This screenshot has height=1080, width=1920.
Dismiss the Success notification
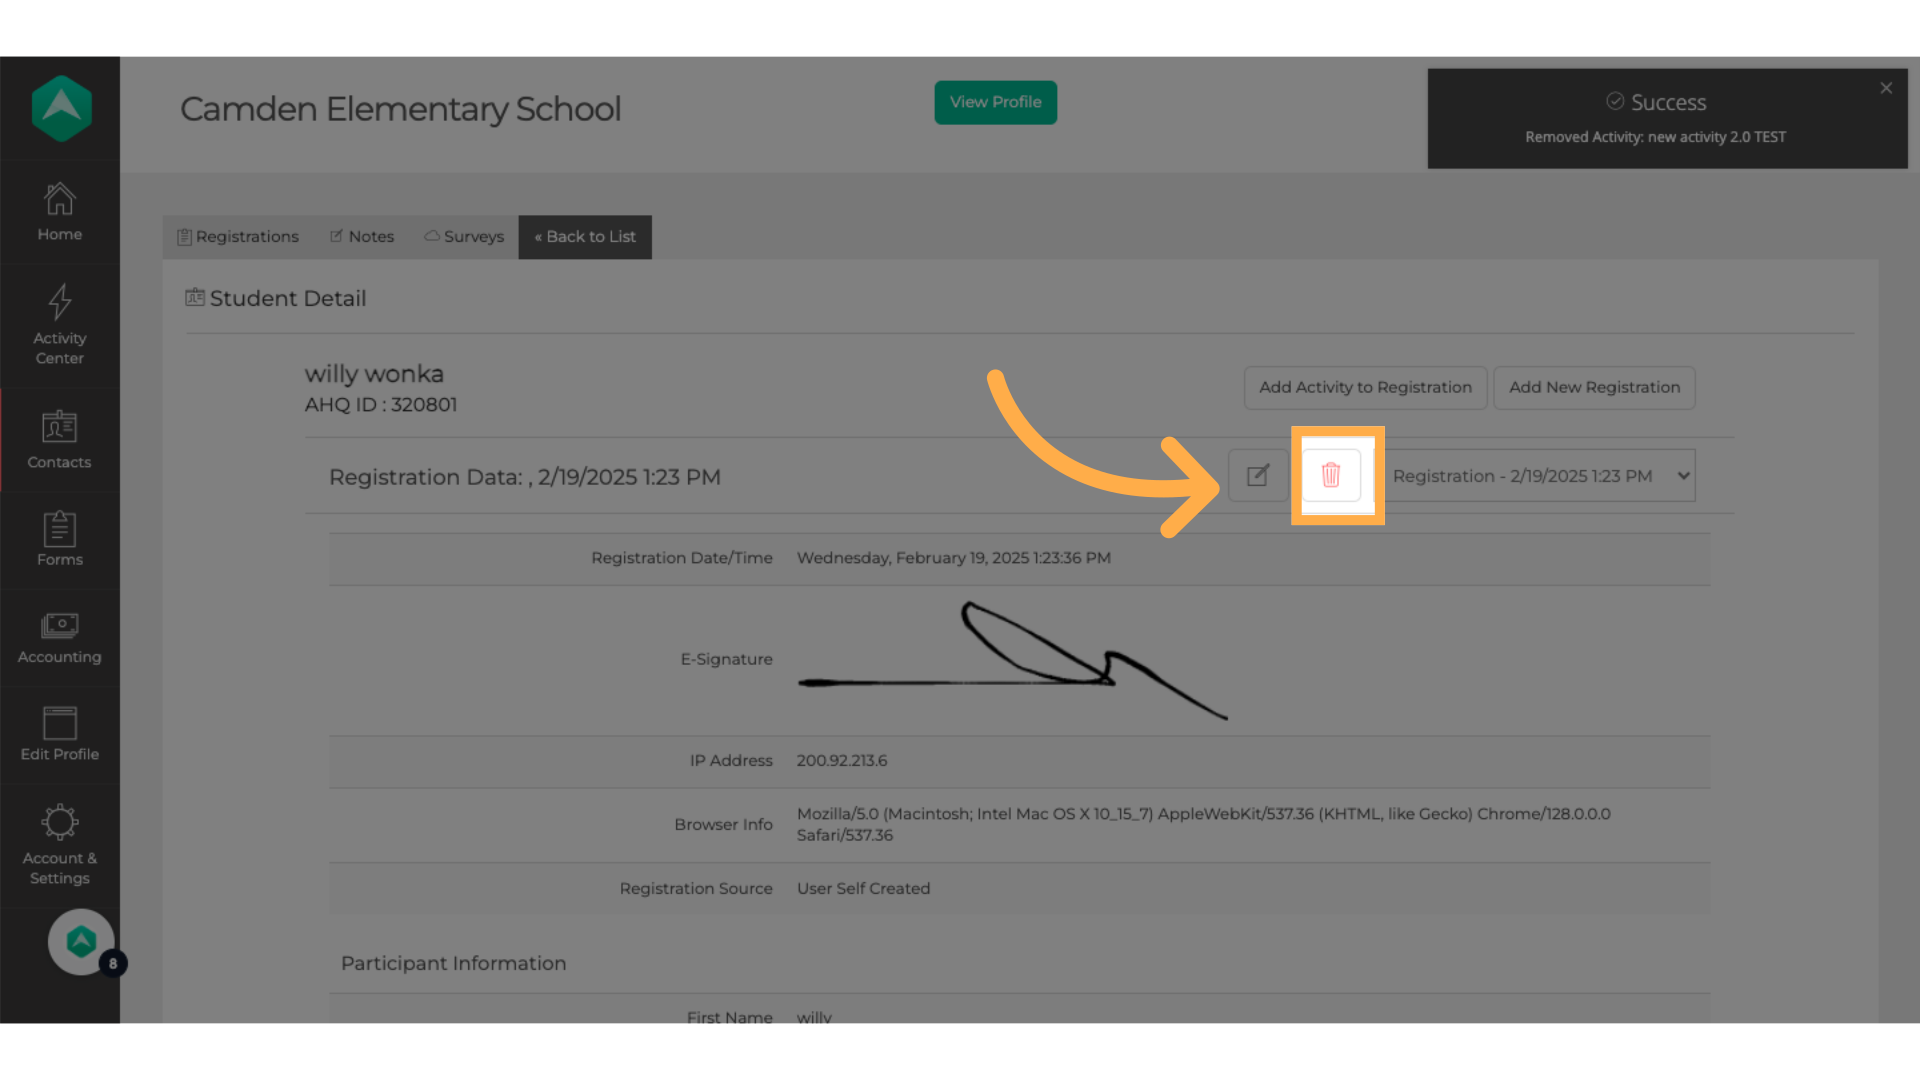tap(1886, 88)
